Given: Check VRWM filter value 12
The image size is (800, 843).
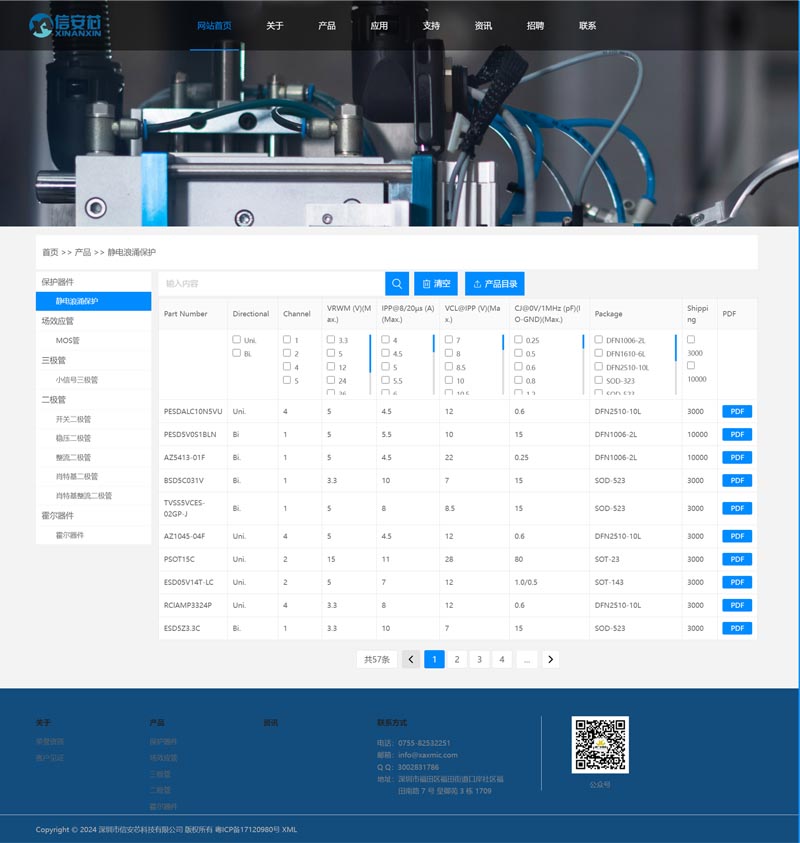Looking at the screenshot, I should pyautogui.click(x=331, y=366).
